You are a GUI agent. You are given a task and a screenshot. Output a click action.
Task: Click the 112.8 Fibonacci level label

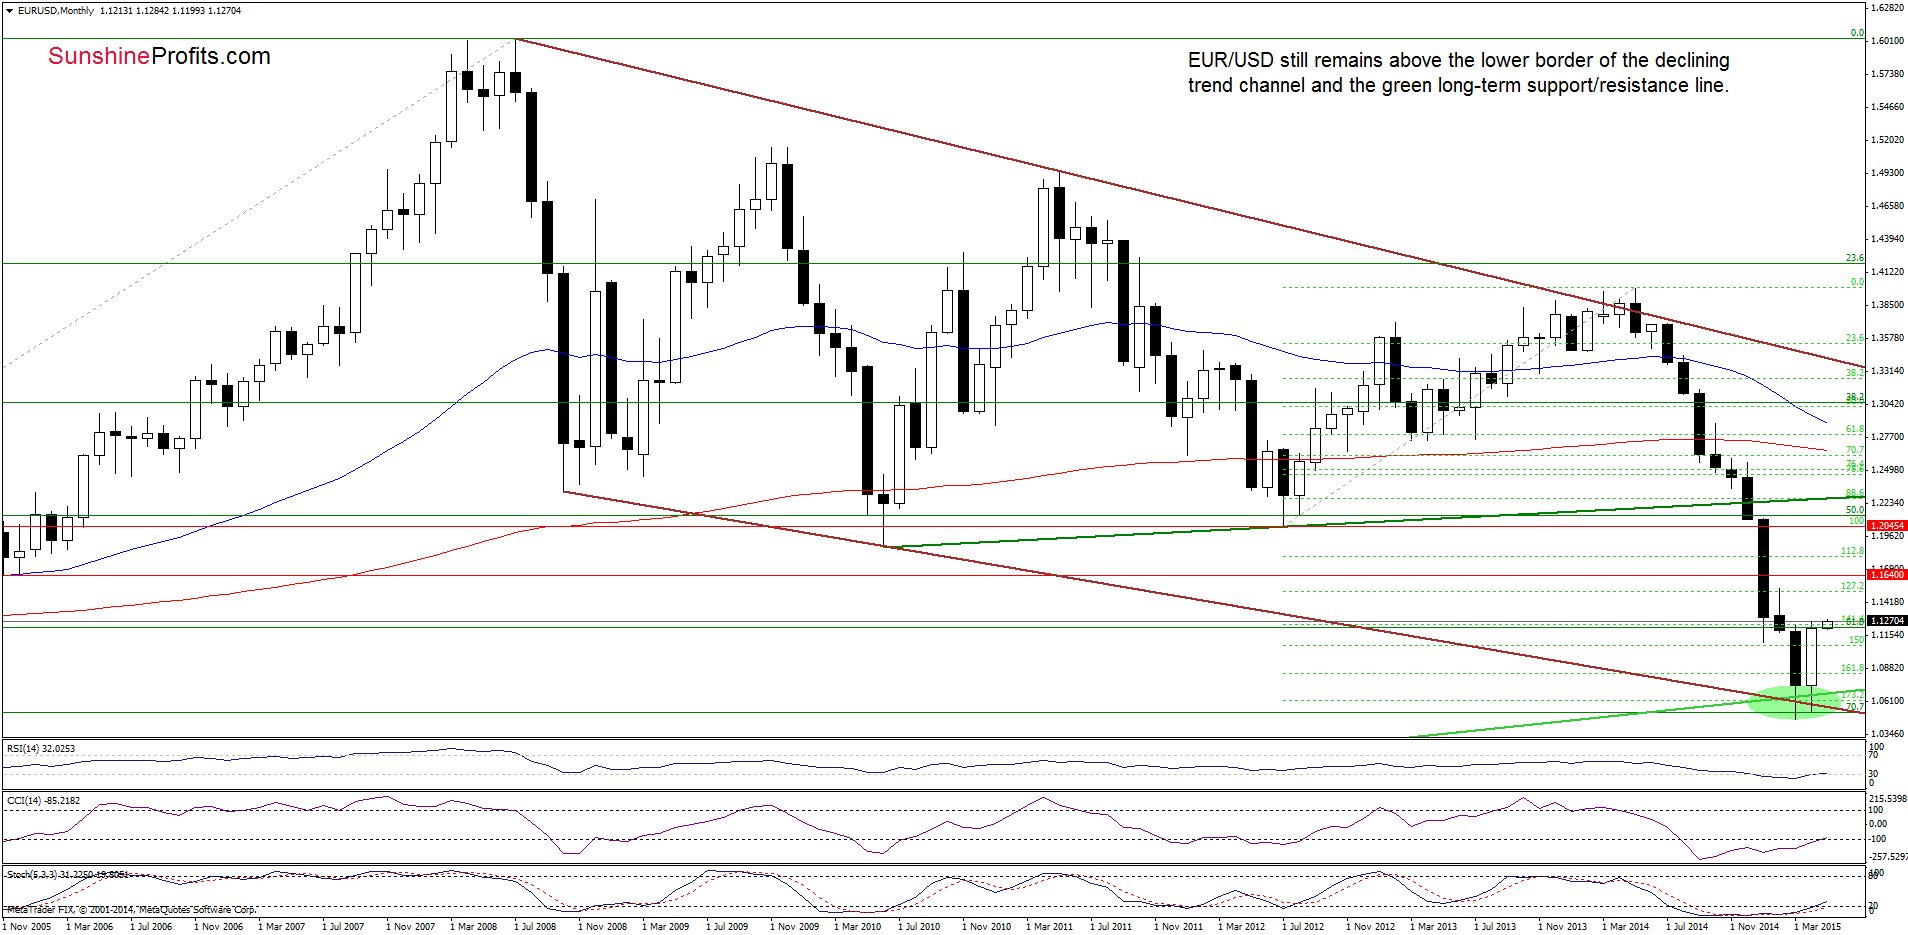(1852, 552)
